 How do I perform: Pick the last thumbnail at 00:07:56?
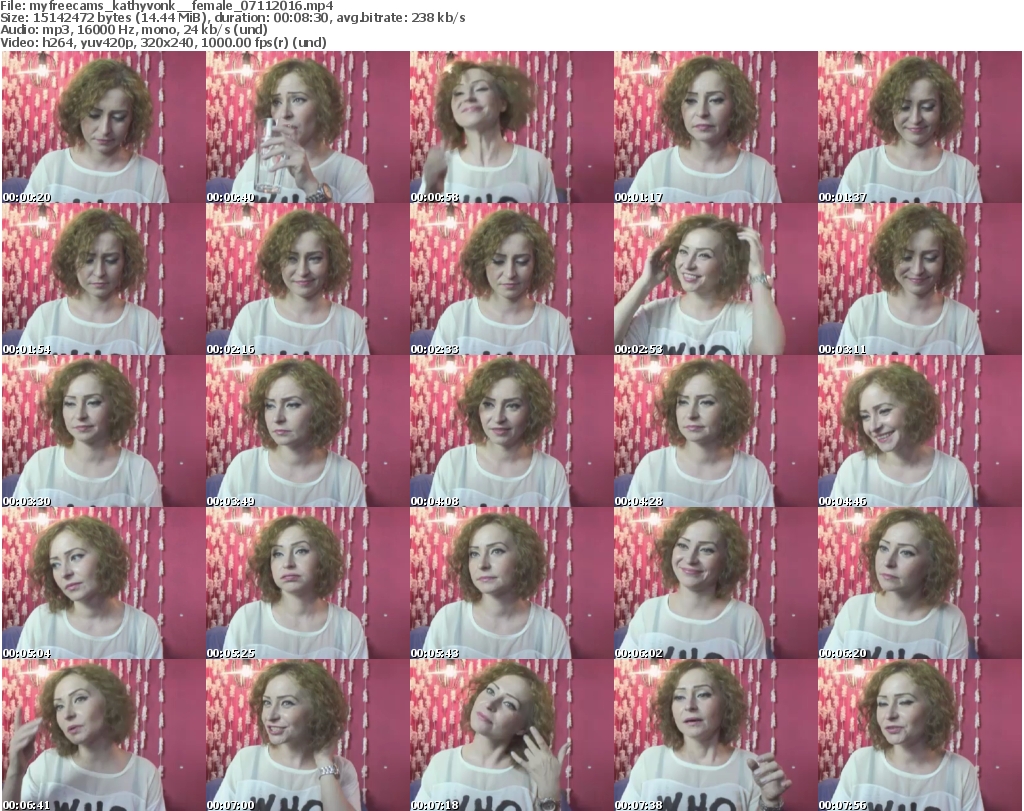tap(918, 735)
